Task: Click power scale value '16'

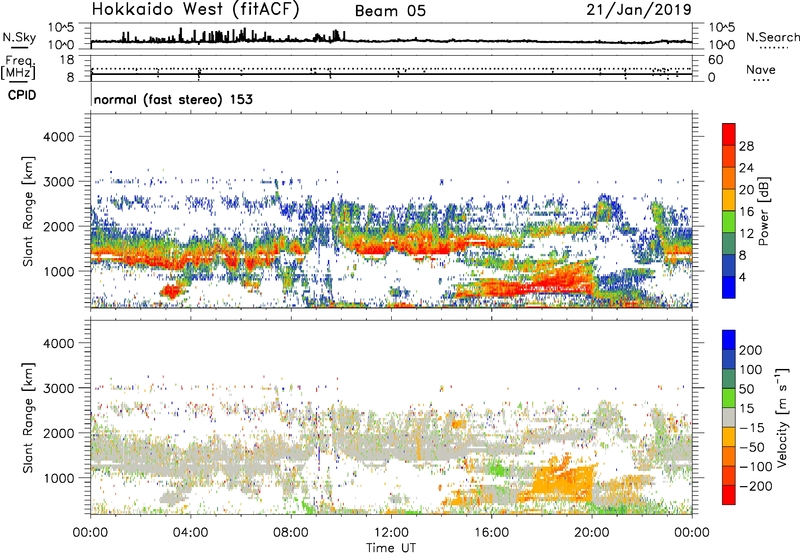Action: pos(746,212)
